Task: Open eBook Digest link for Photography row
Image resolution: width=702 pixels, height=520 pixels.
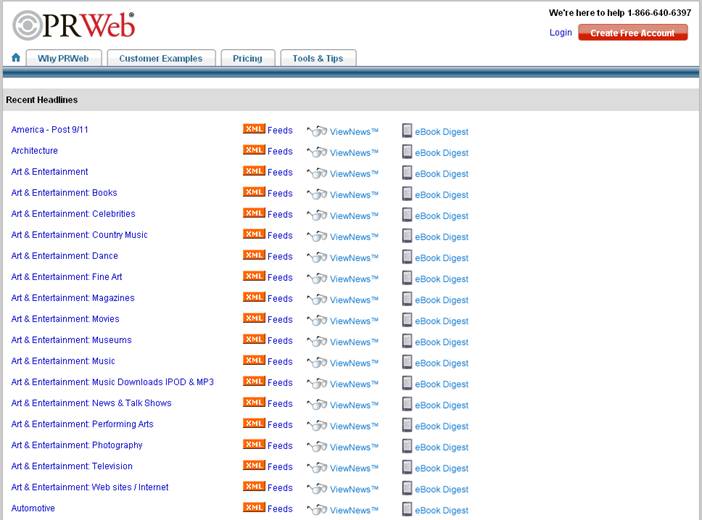Action: 441,447
